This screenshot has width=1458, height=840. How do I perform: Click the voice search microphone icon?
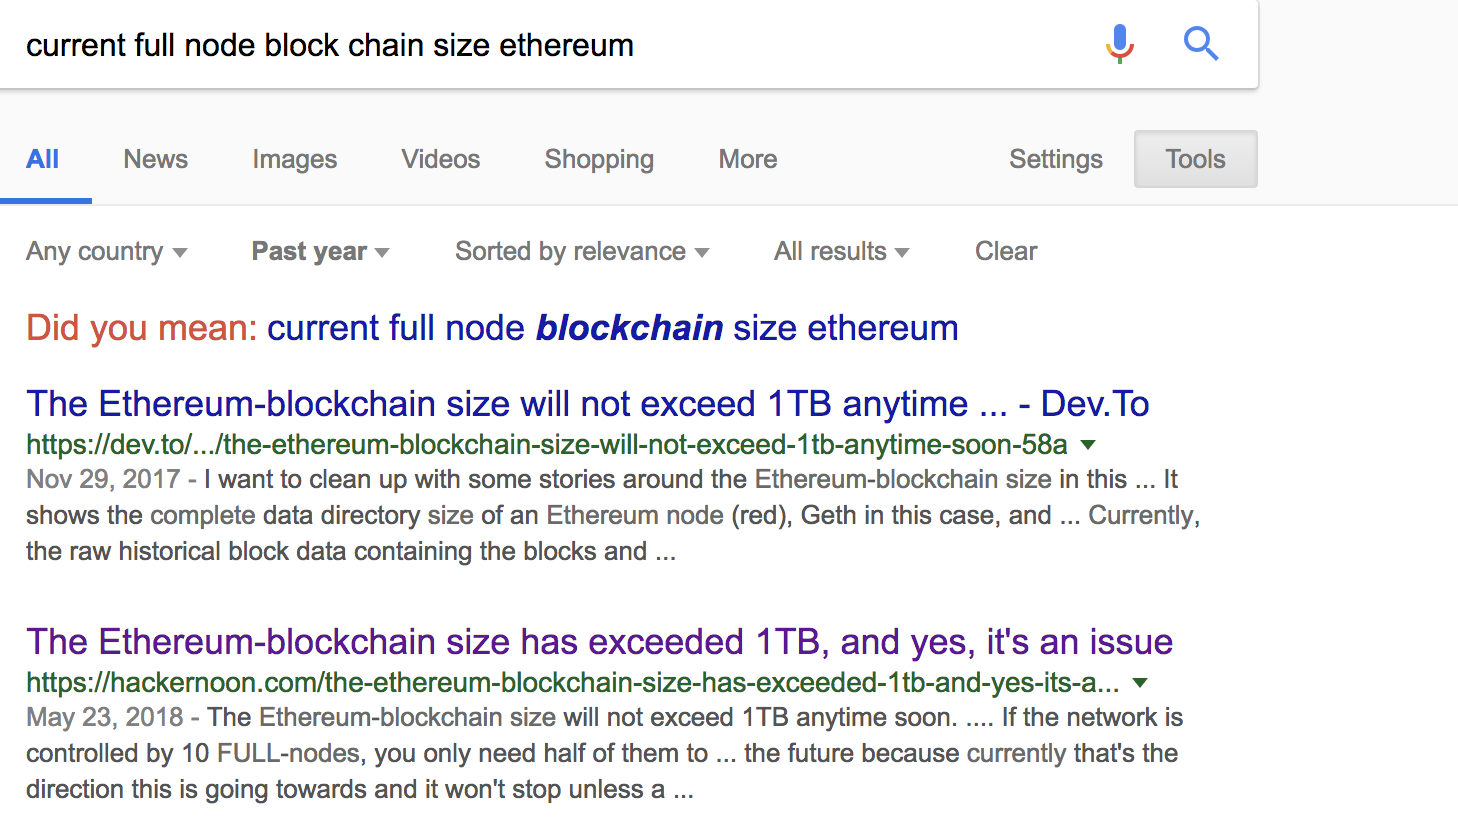(x=1120, y=44)
